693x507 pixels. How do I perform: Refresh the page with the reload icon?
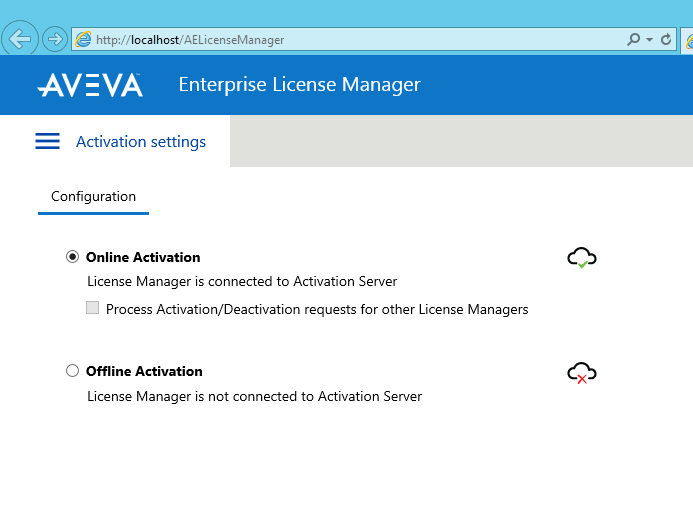click(x=666, y=39)
